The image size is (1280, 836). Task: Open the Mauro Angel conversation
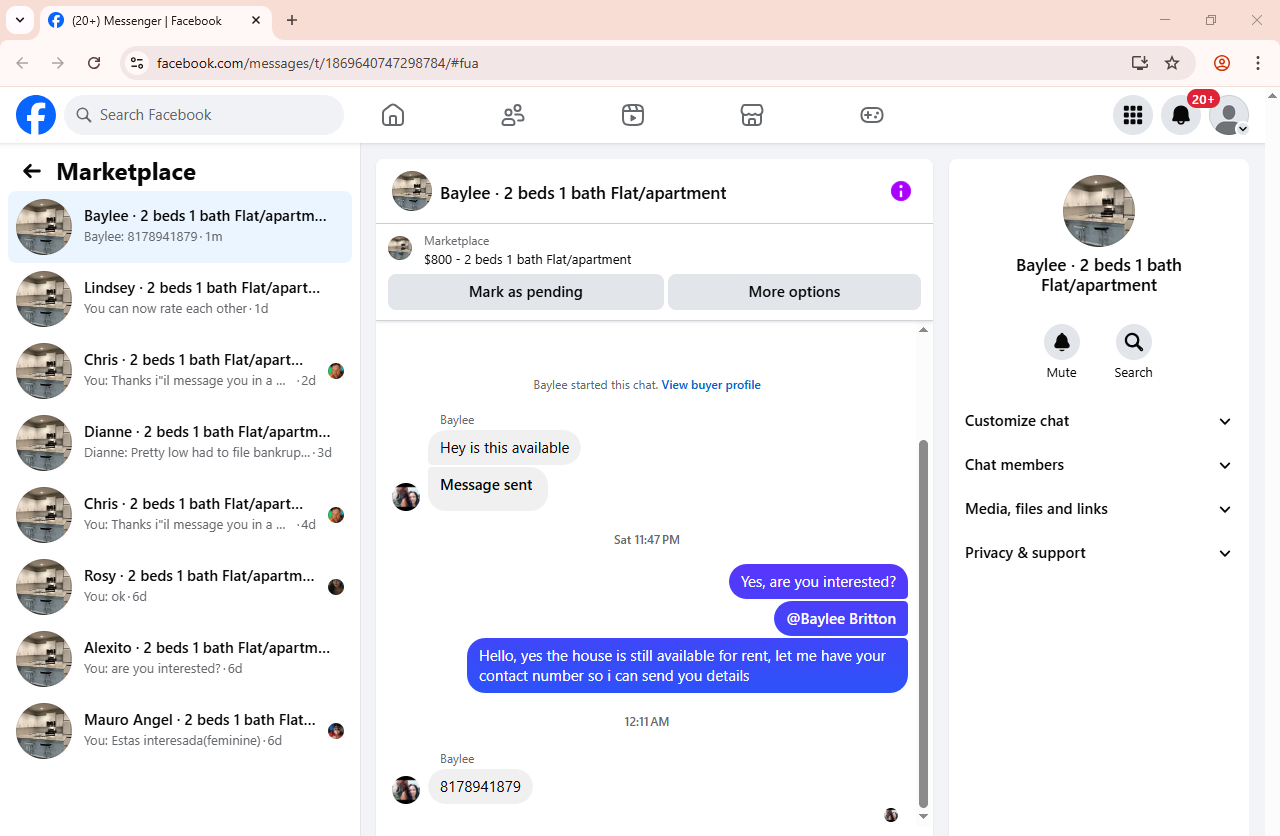[x=180, y=731]
